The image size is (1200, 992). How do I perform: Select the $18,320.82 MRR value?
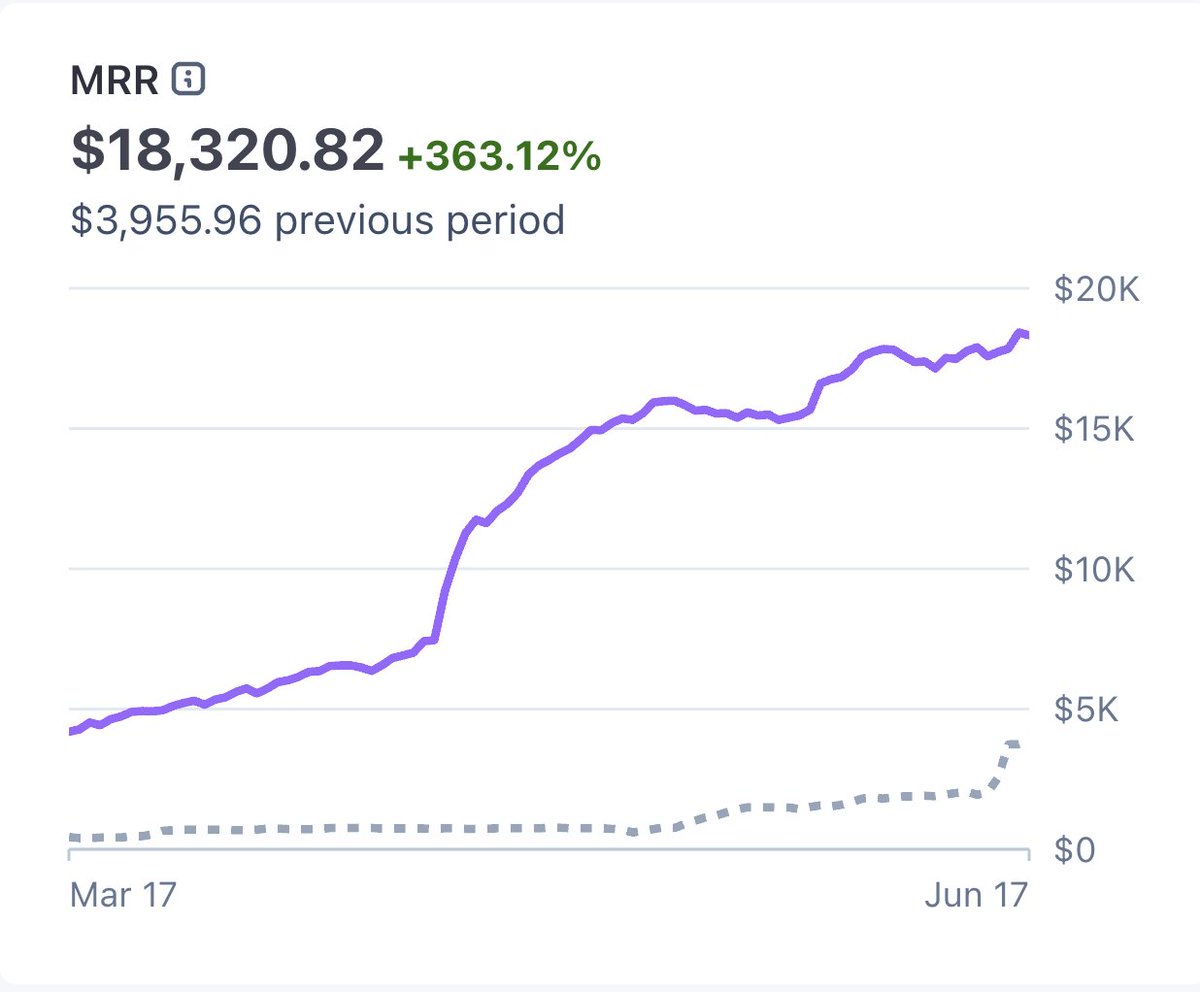pyautogui.click(x=228, y=150)
